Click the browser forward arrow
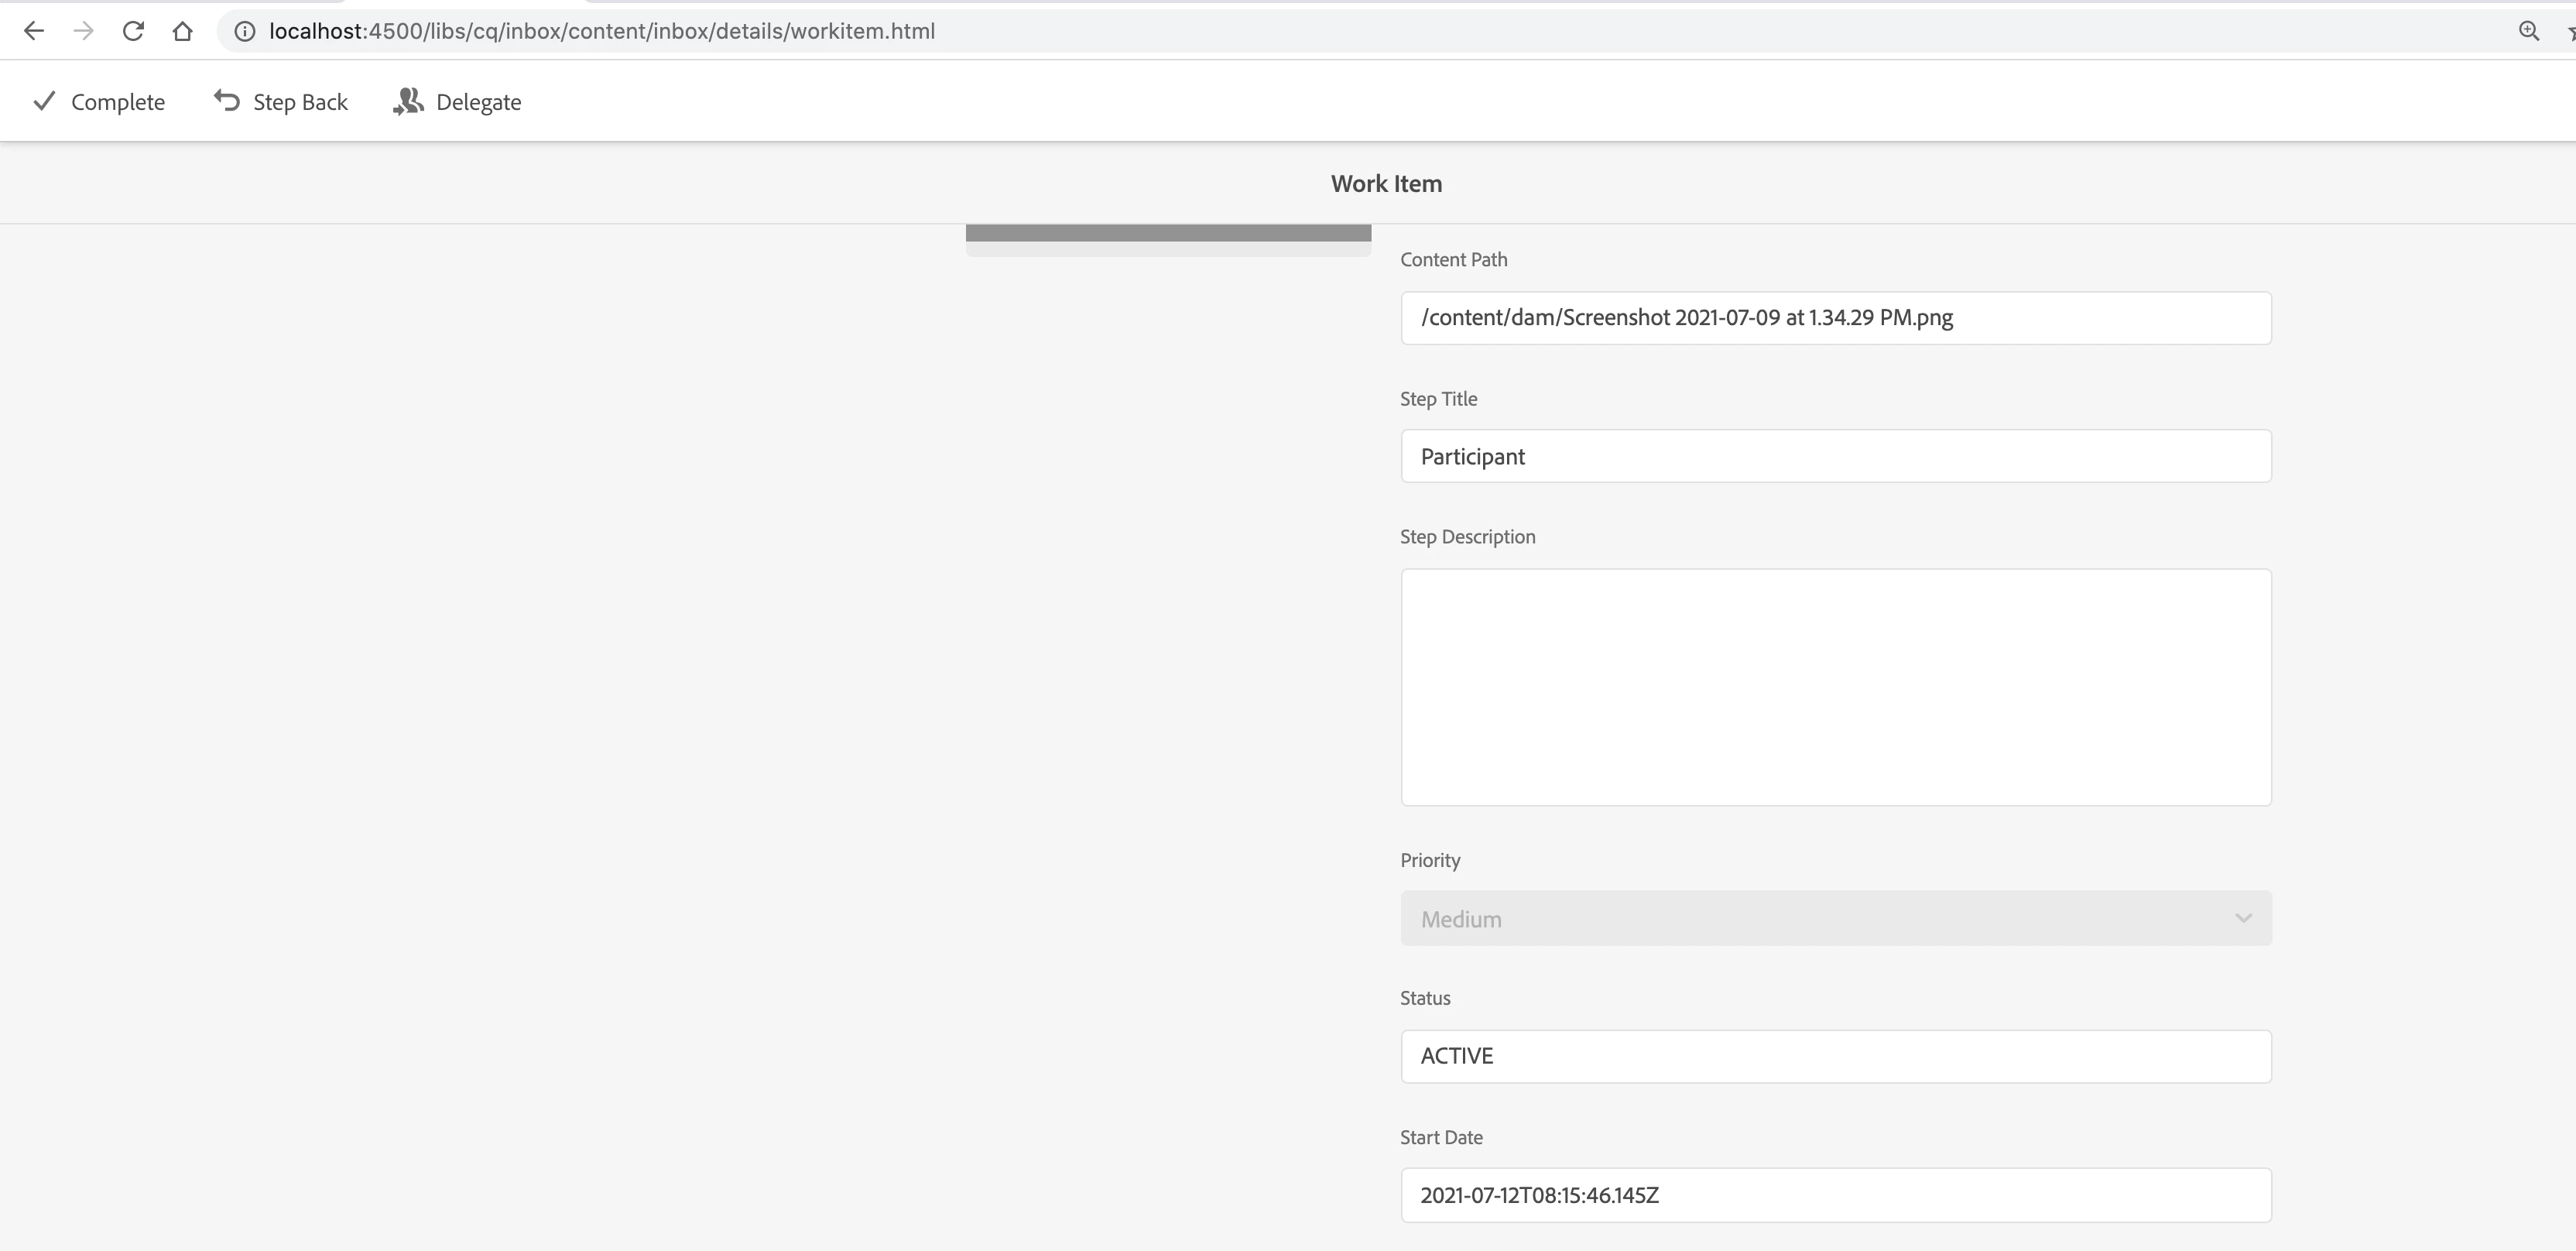The width and height of the screenshot is (2576, 1251). tap(84, 31)
